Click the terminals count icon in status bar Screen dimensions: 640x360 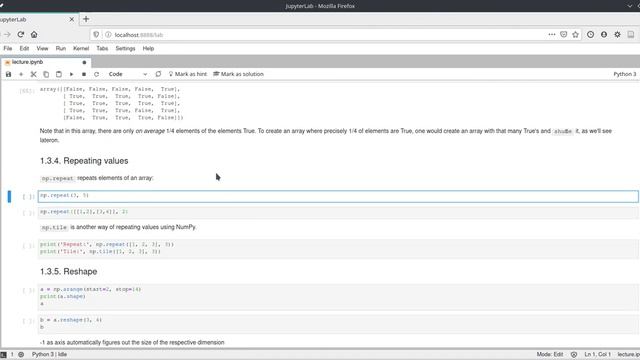pos(4,354)
